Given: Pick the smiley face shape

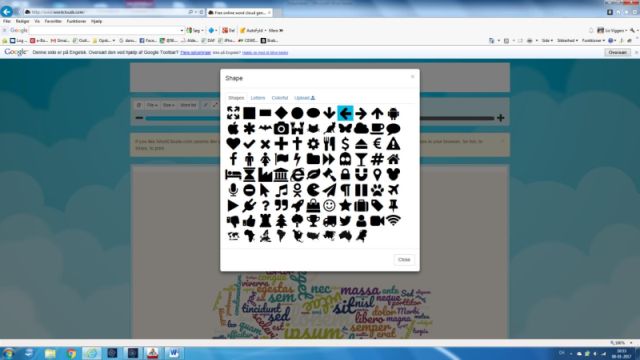Looking at the screenshot, I should click(329, 205).
